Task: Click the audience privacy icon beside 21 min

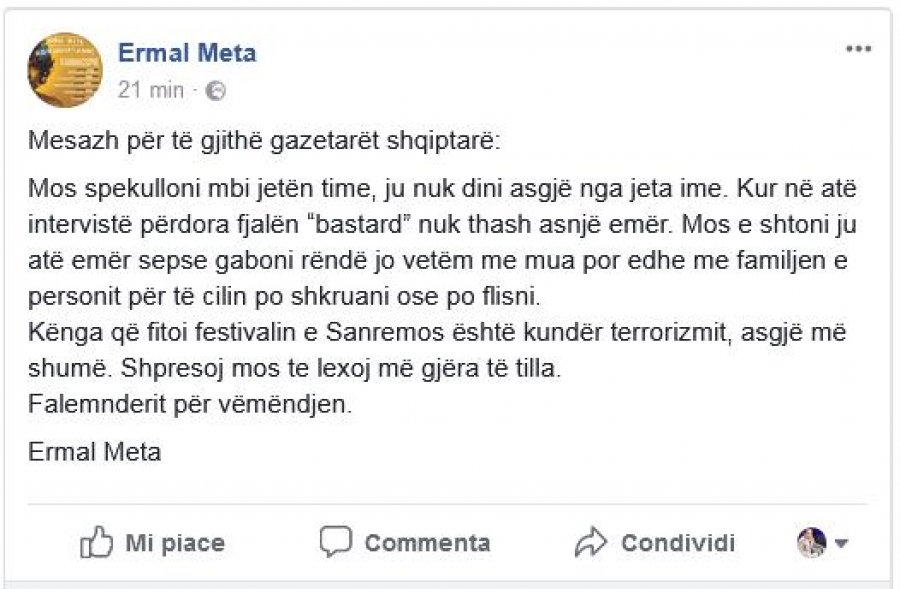Action: coord(215,90)
